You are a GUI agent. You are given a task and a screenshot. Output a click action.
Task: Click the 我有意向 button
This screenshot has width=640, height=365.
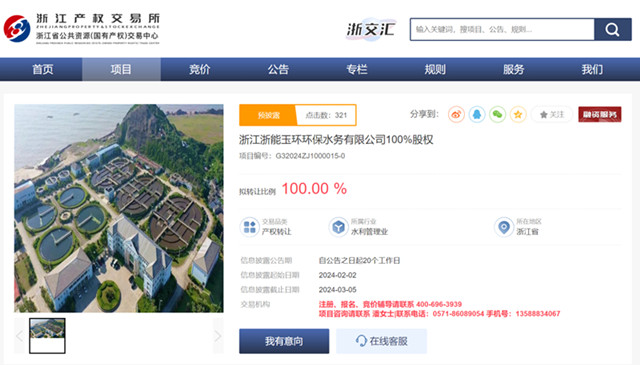[x=284, y=341]
